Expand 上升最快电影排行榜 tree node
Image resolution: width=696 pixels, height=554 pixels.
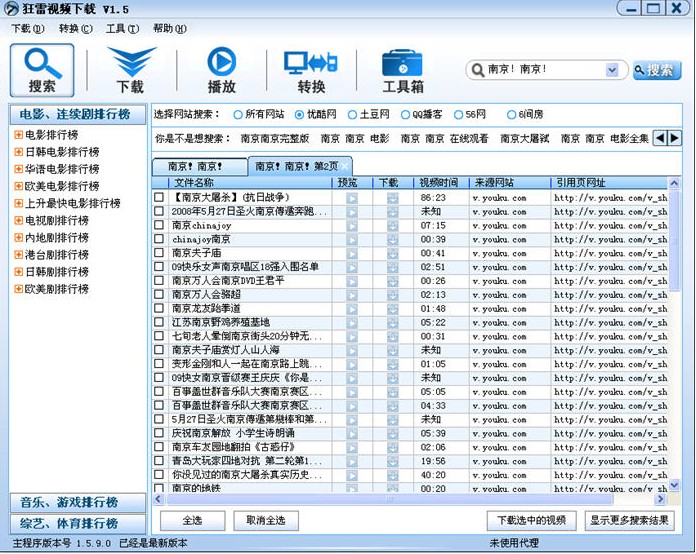[18, 203]
